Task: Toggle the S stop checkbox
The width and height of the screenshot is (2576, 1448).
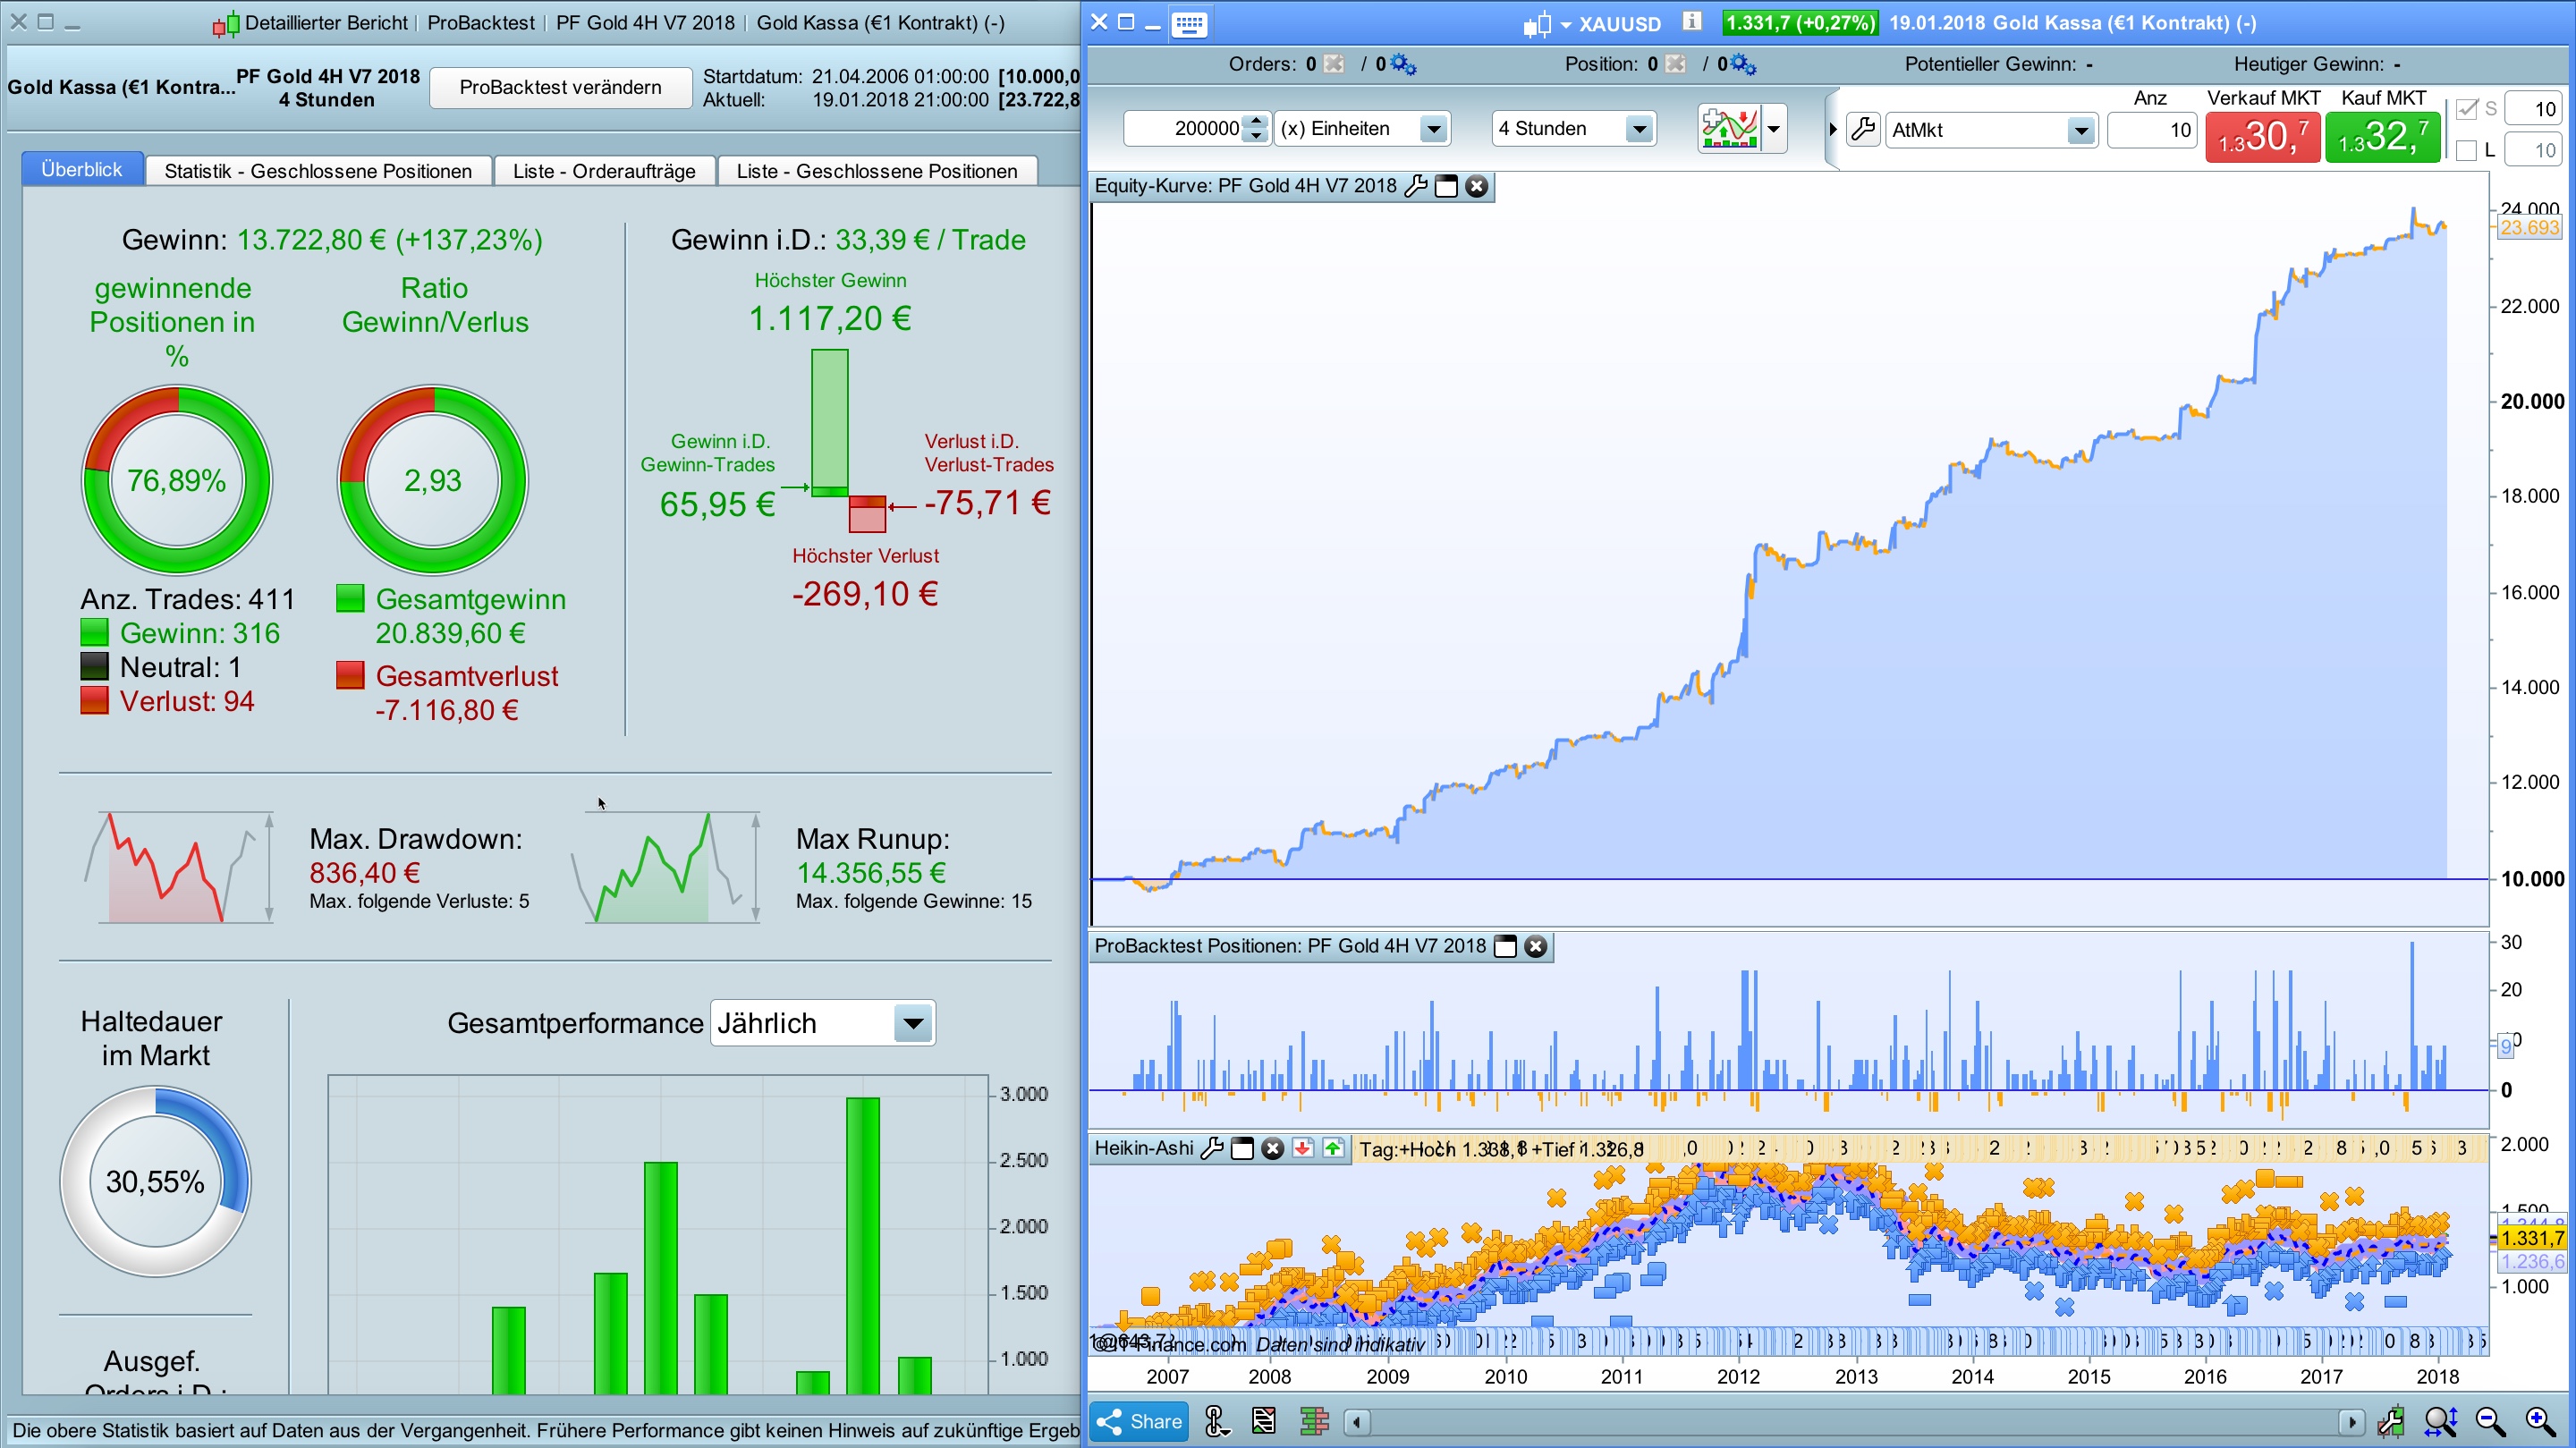Action: click(2467, 109)
